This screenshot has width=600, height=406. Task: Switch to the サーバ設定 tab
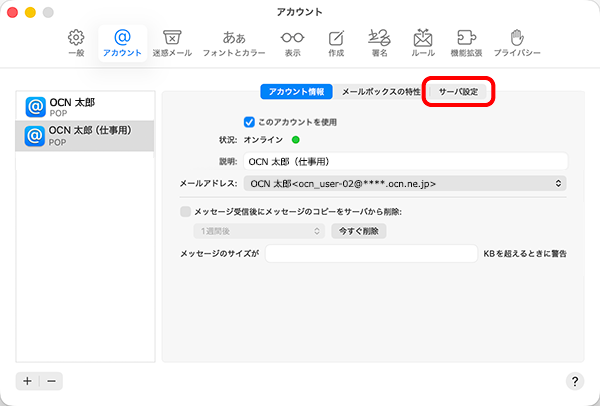(x=460, y=92)
